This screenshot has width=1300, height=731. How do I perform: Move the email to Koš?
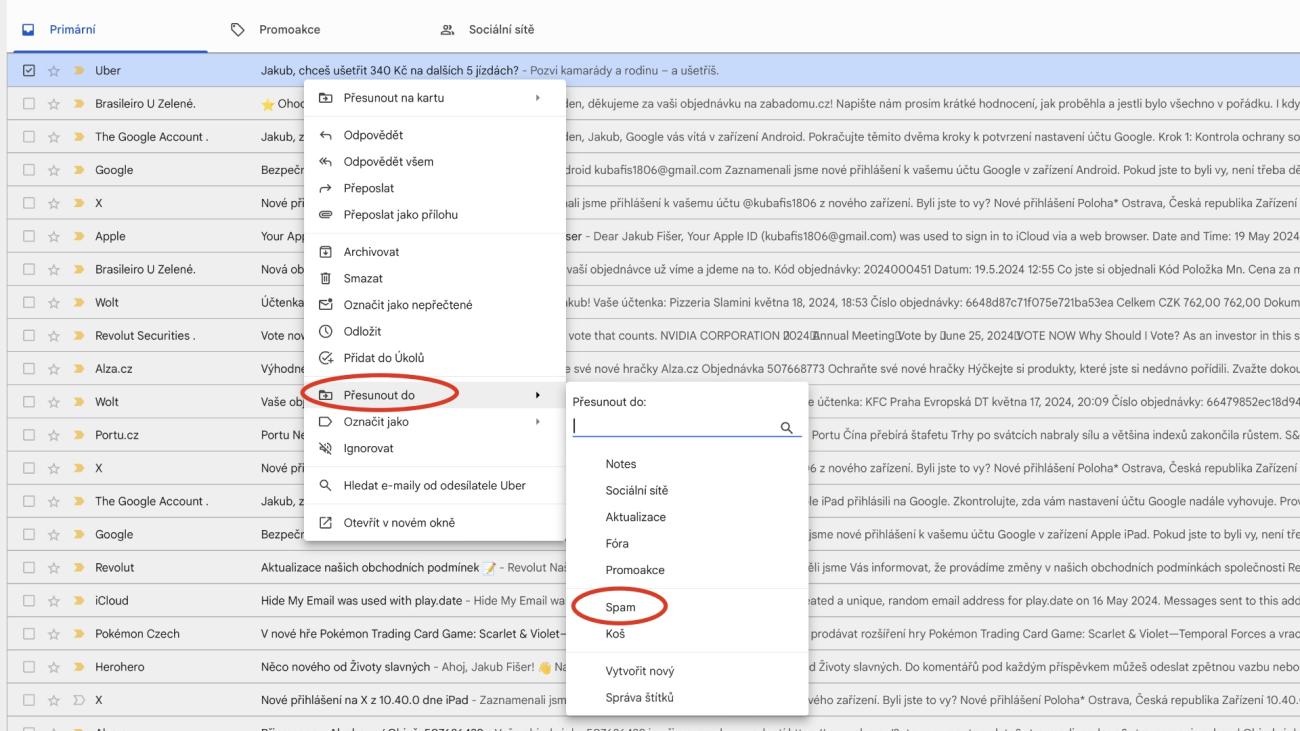pos(687,634)
